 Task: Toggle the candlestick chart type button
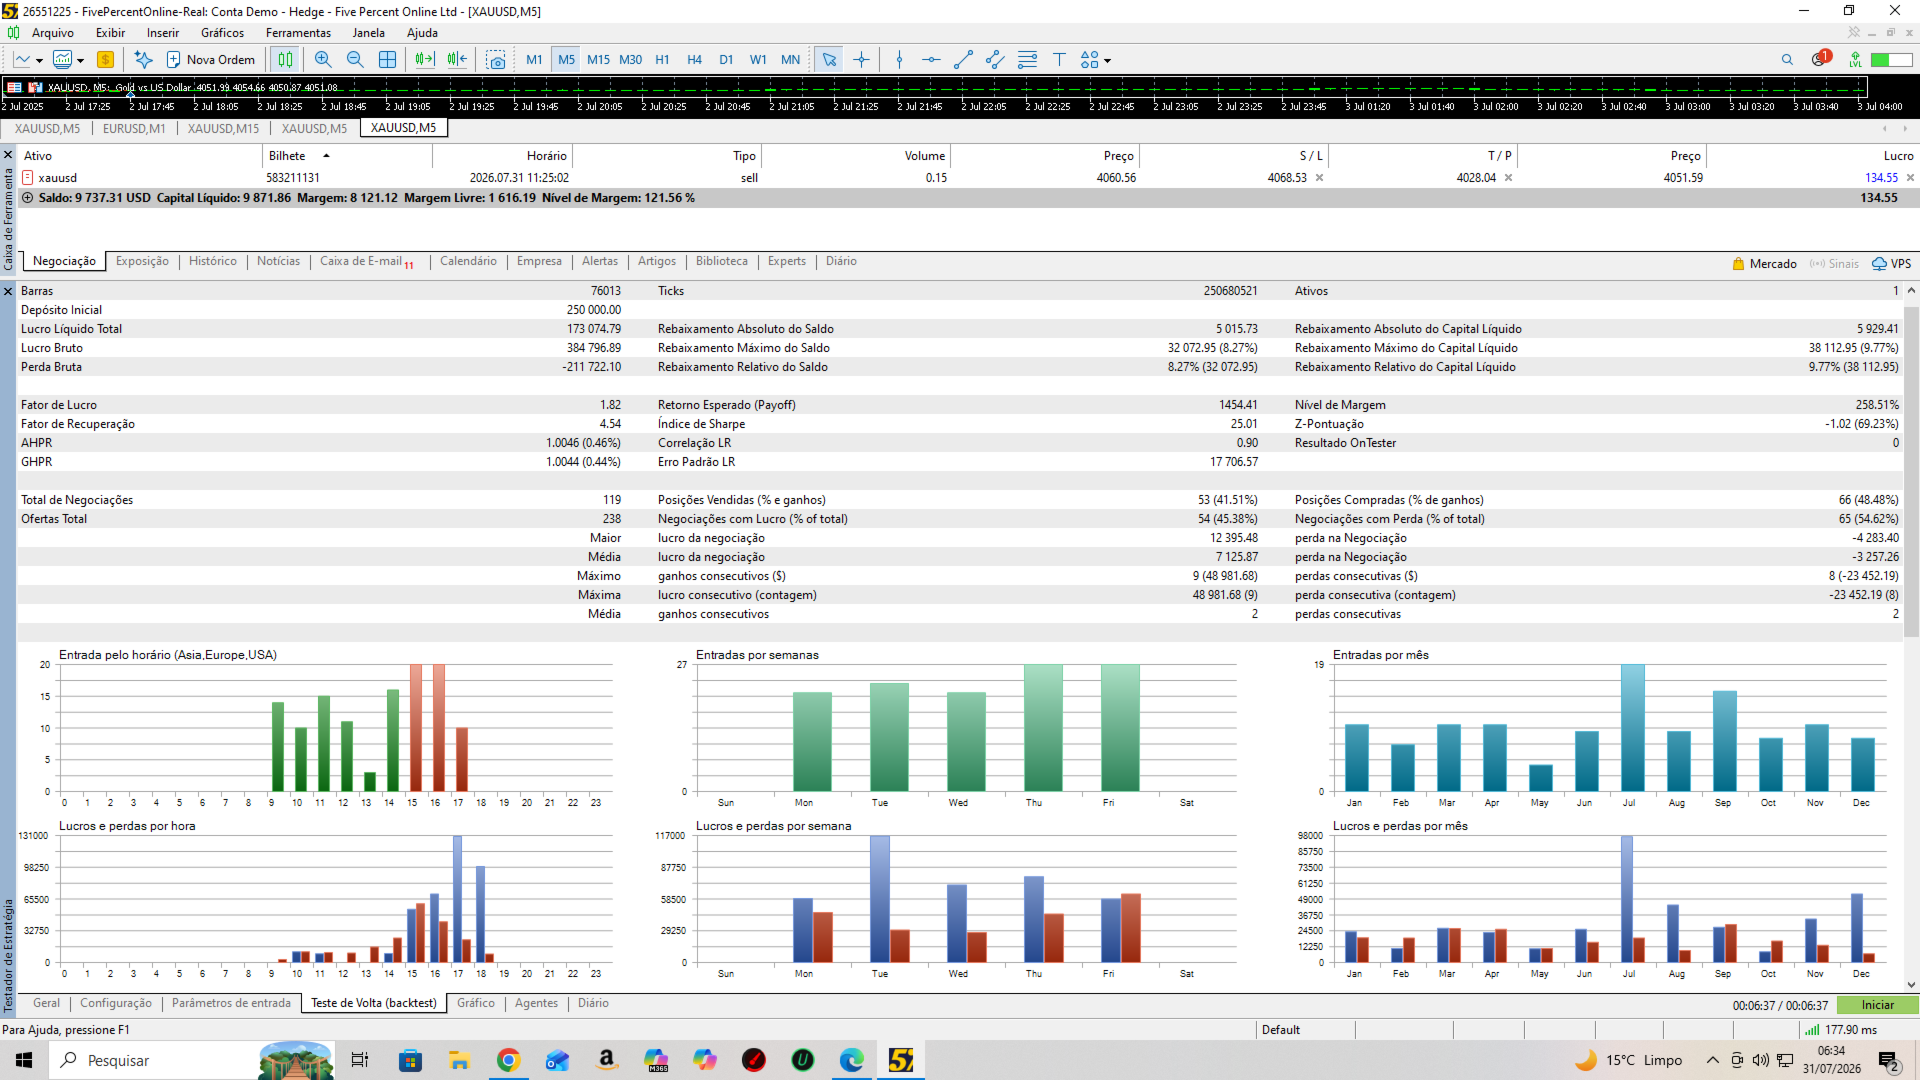pos(285,60)
